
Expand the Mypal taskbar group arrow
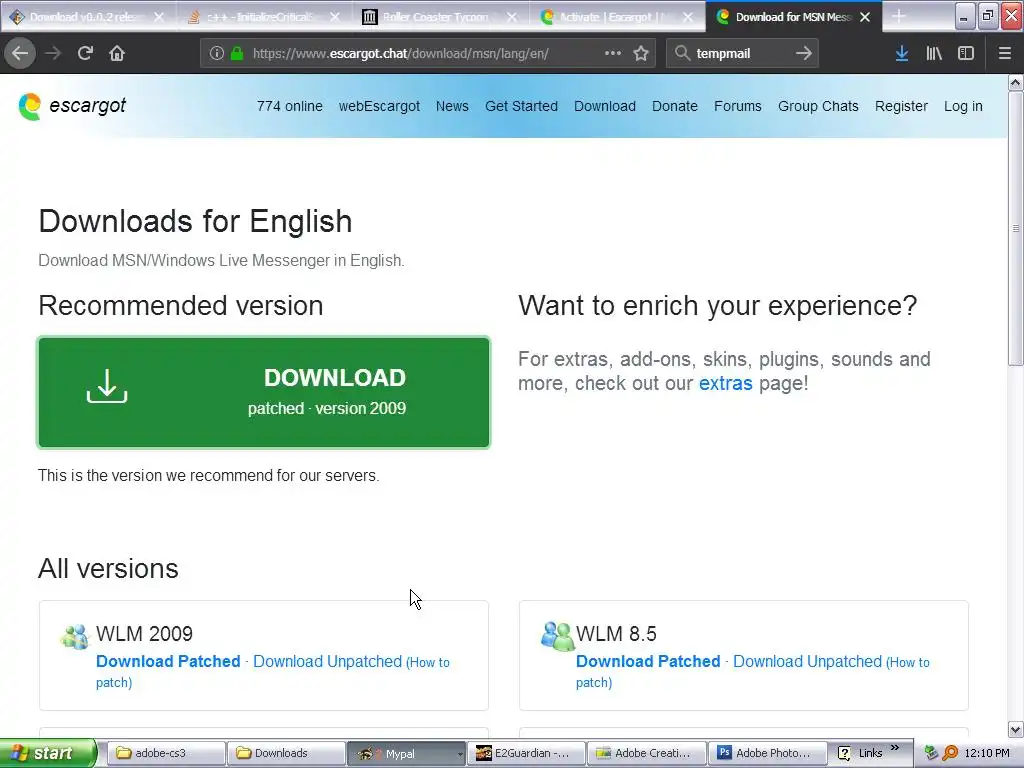tap(460, 754)
